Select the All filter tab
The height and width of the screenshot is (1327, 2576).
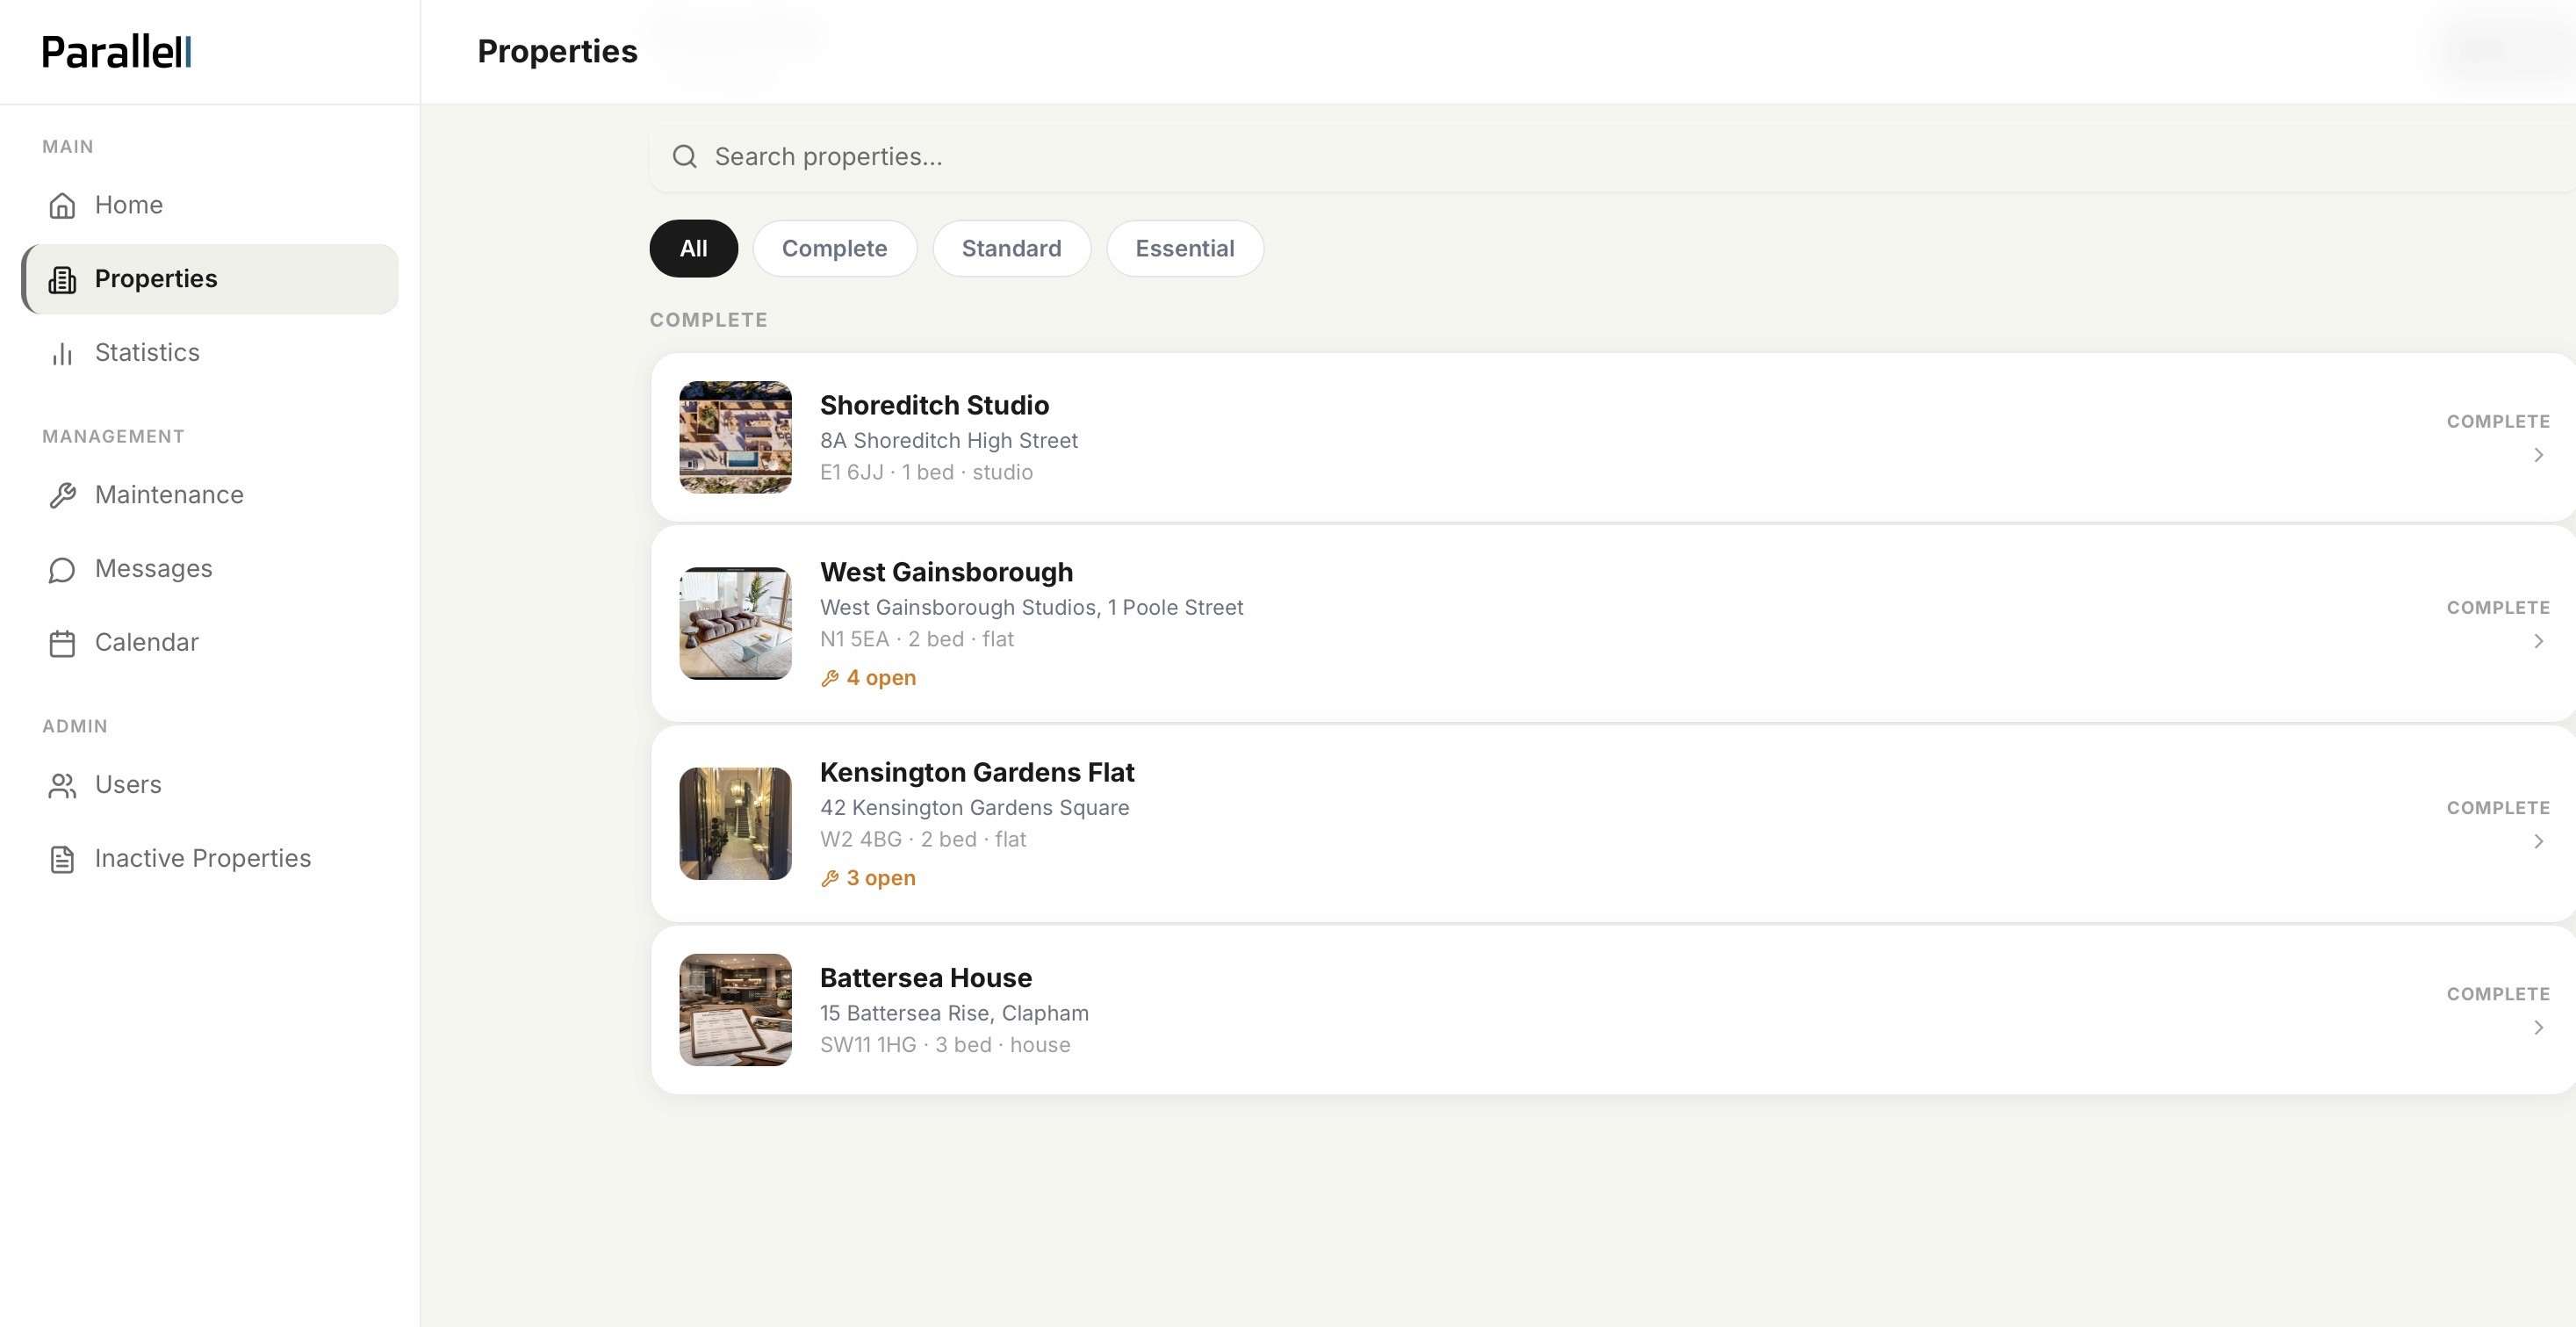pyautogui.click(x=693, y=248)
